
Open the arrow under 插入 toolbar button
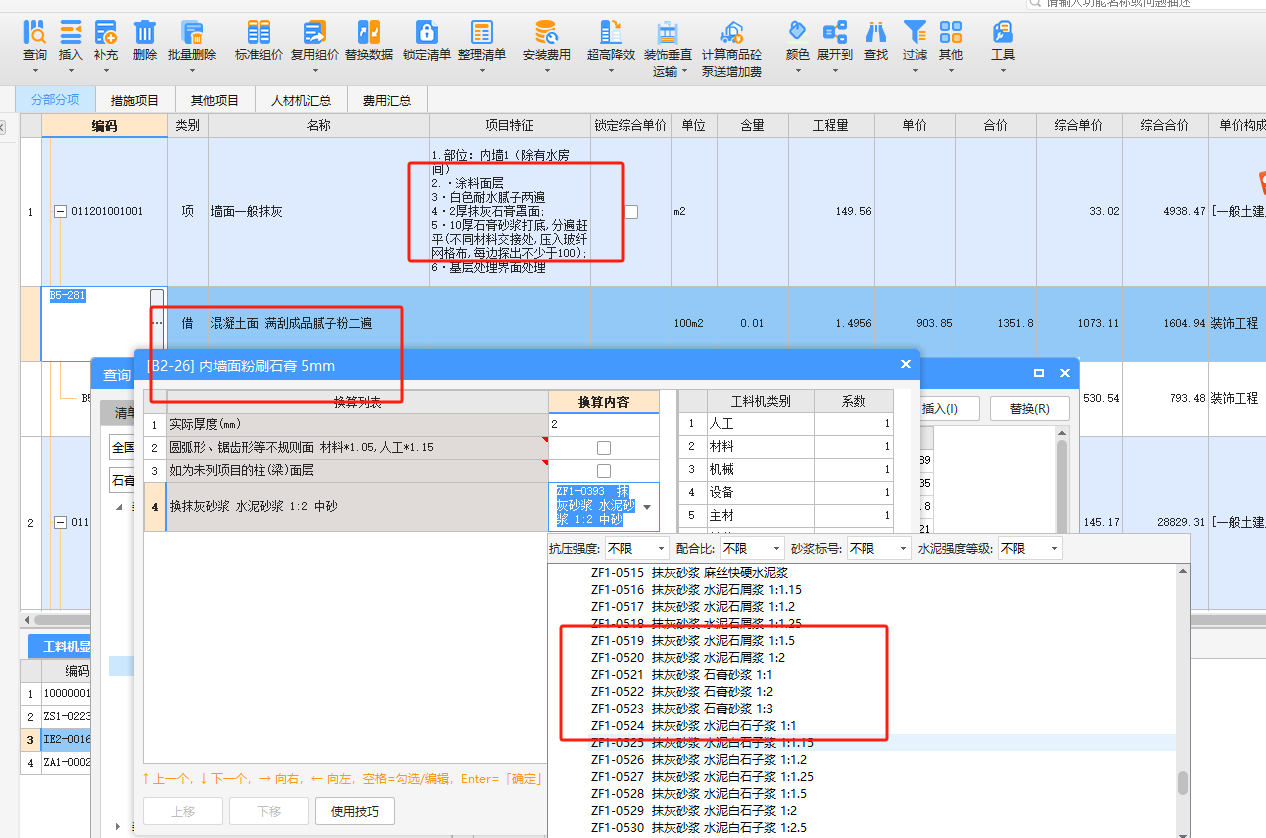71,71
